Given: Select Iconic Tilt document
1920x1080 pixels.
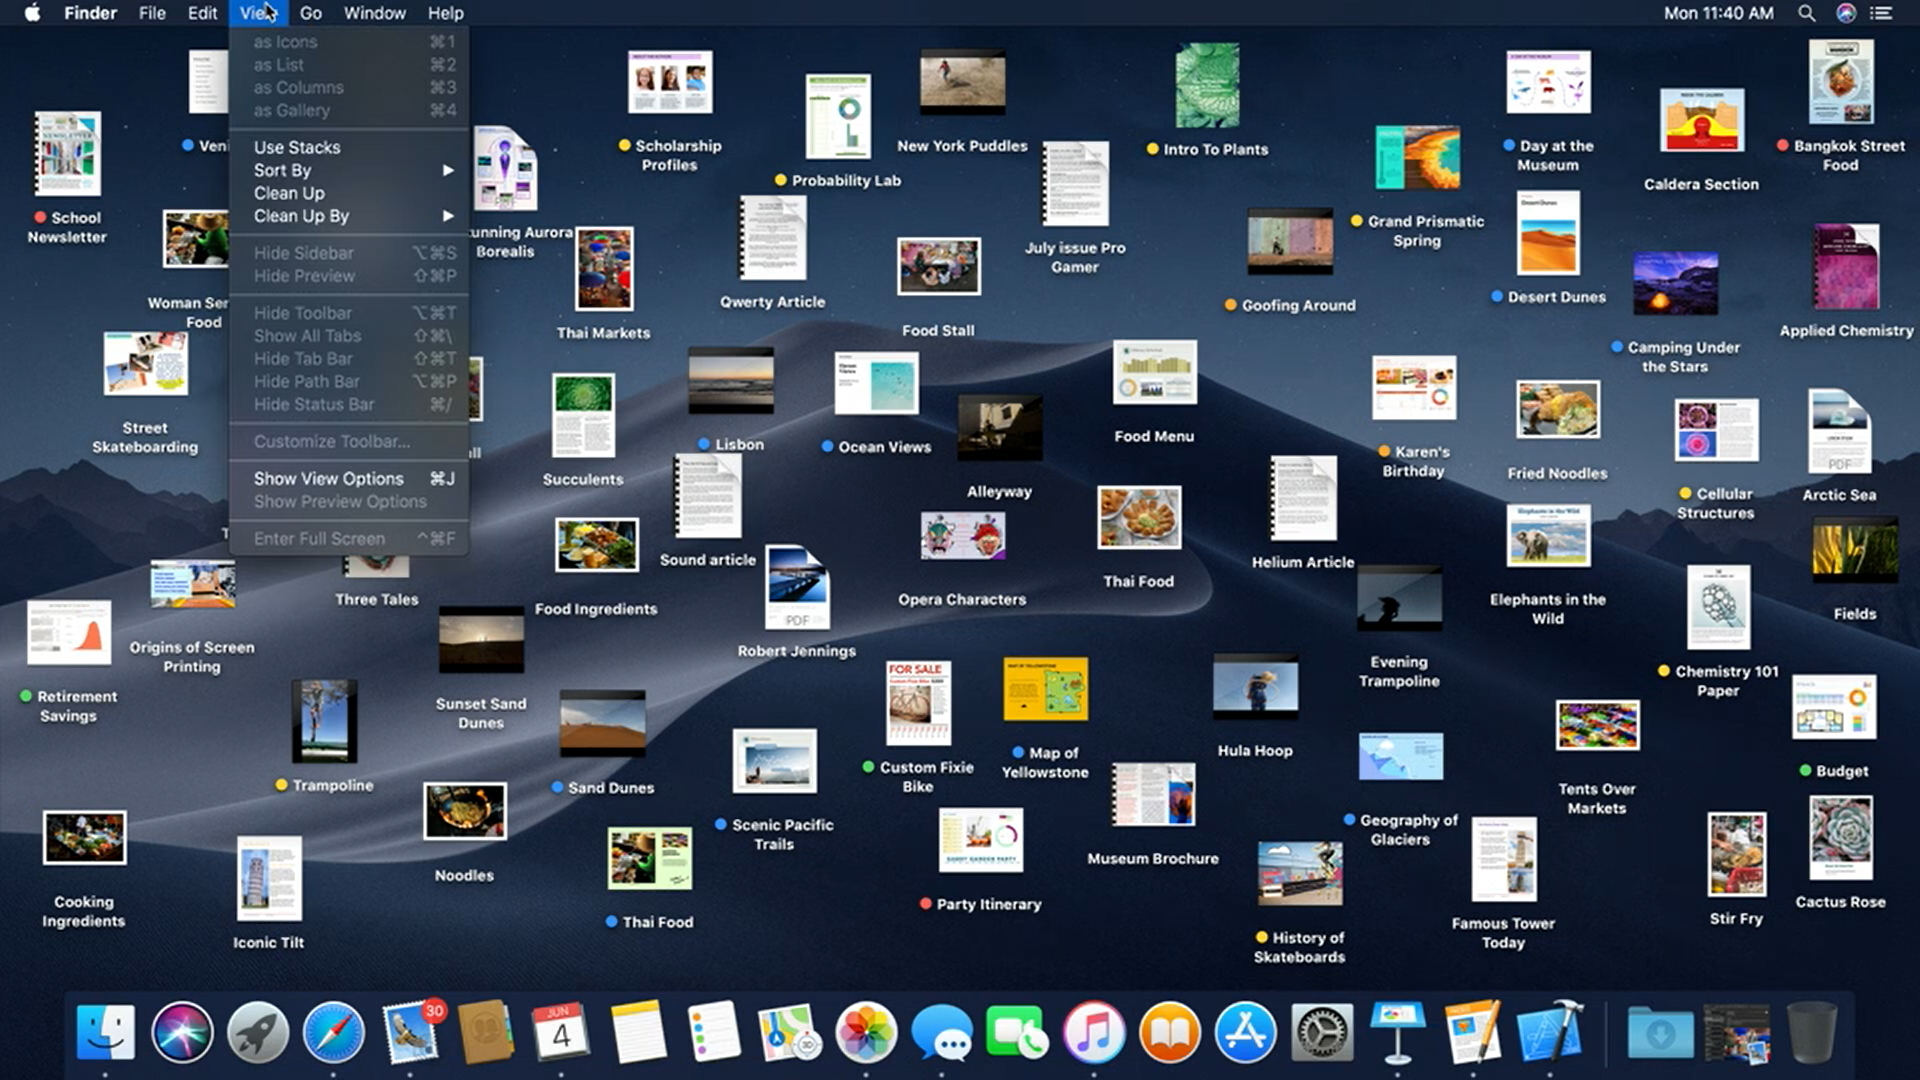Looking at the screenshot, I should tap(269, 879).
